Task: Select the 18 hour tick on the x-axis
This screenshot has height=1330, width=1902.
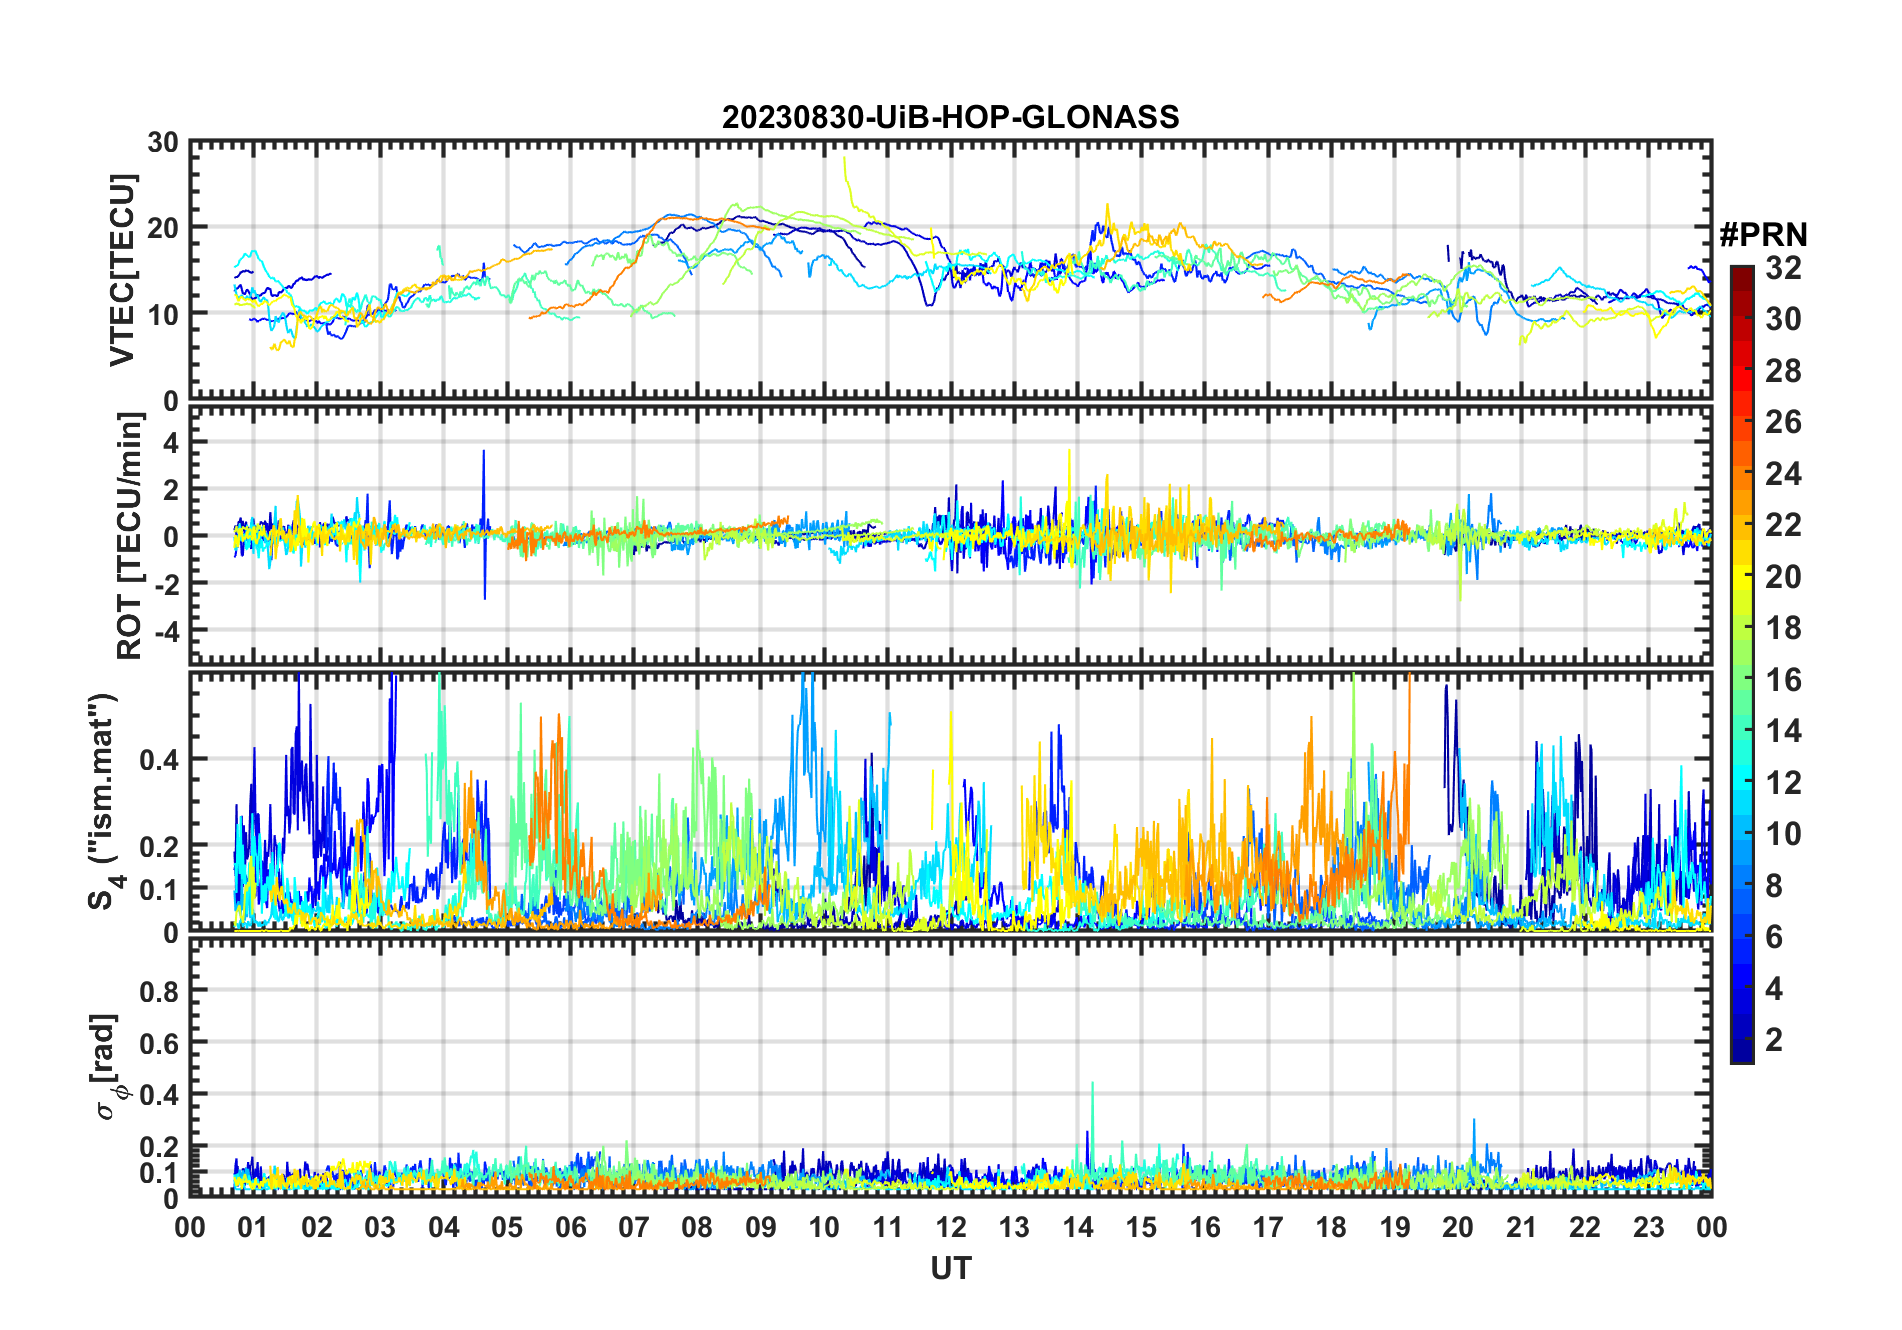Action: pos(1331,1227)
